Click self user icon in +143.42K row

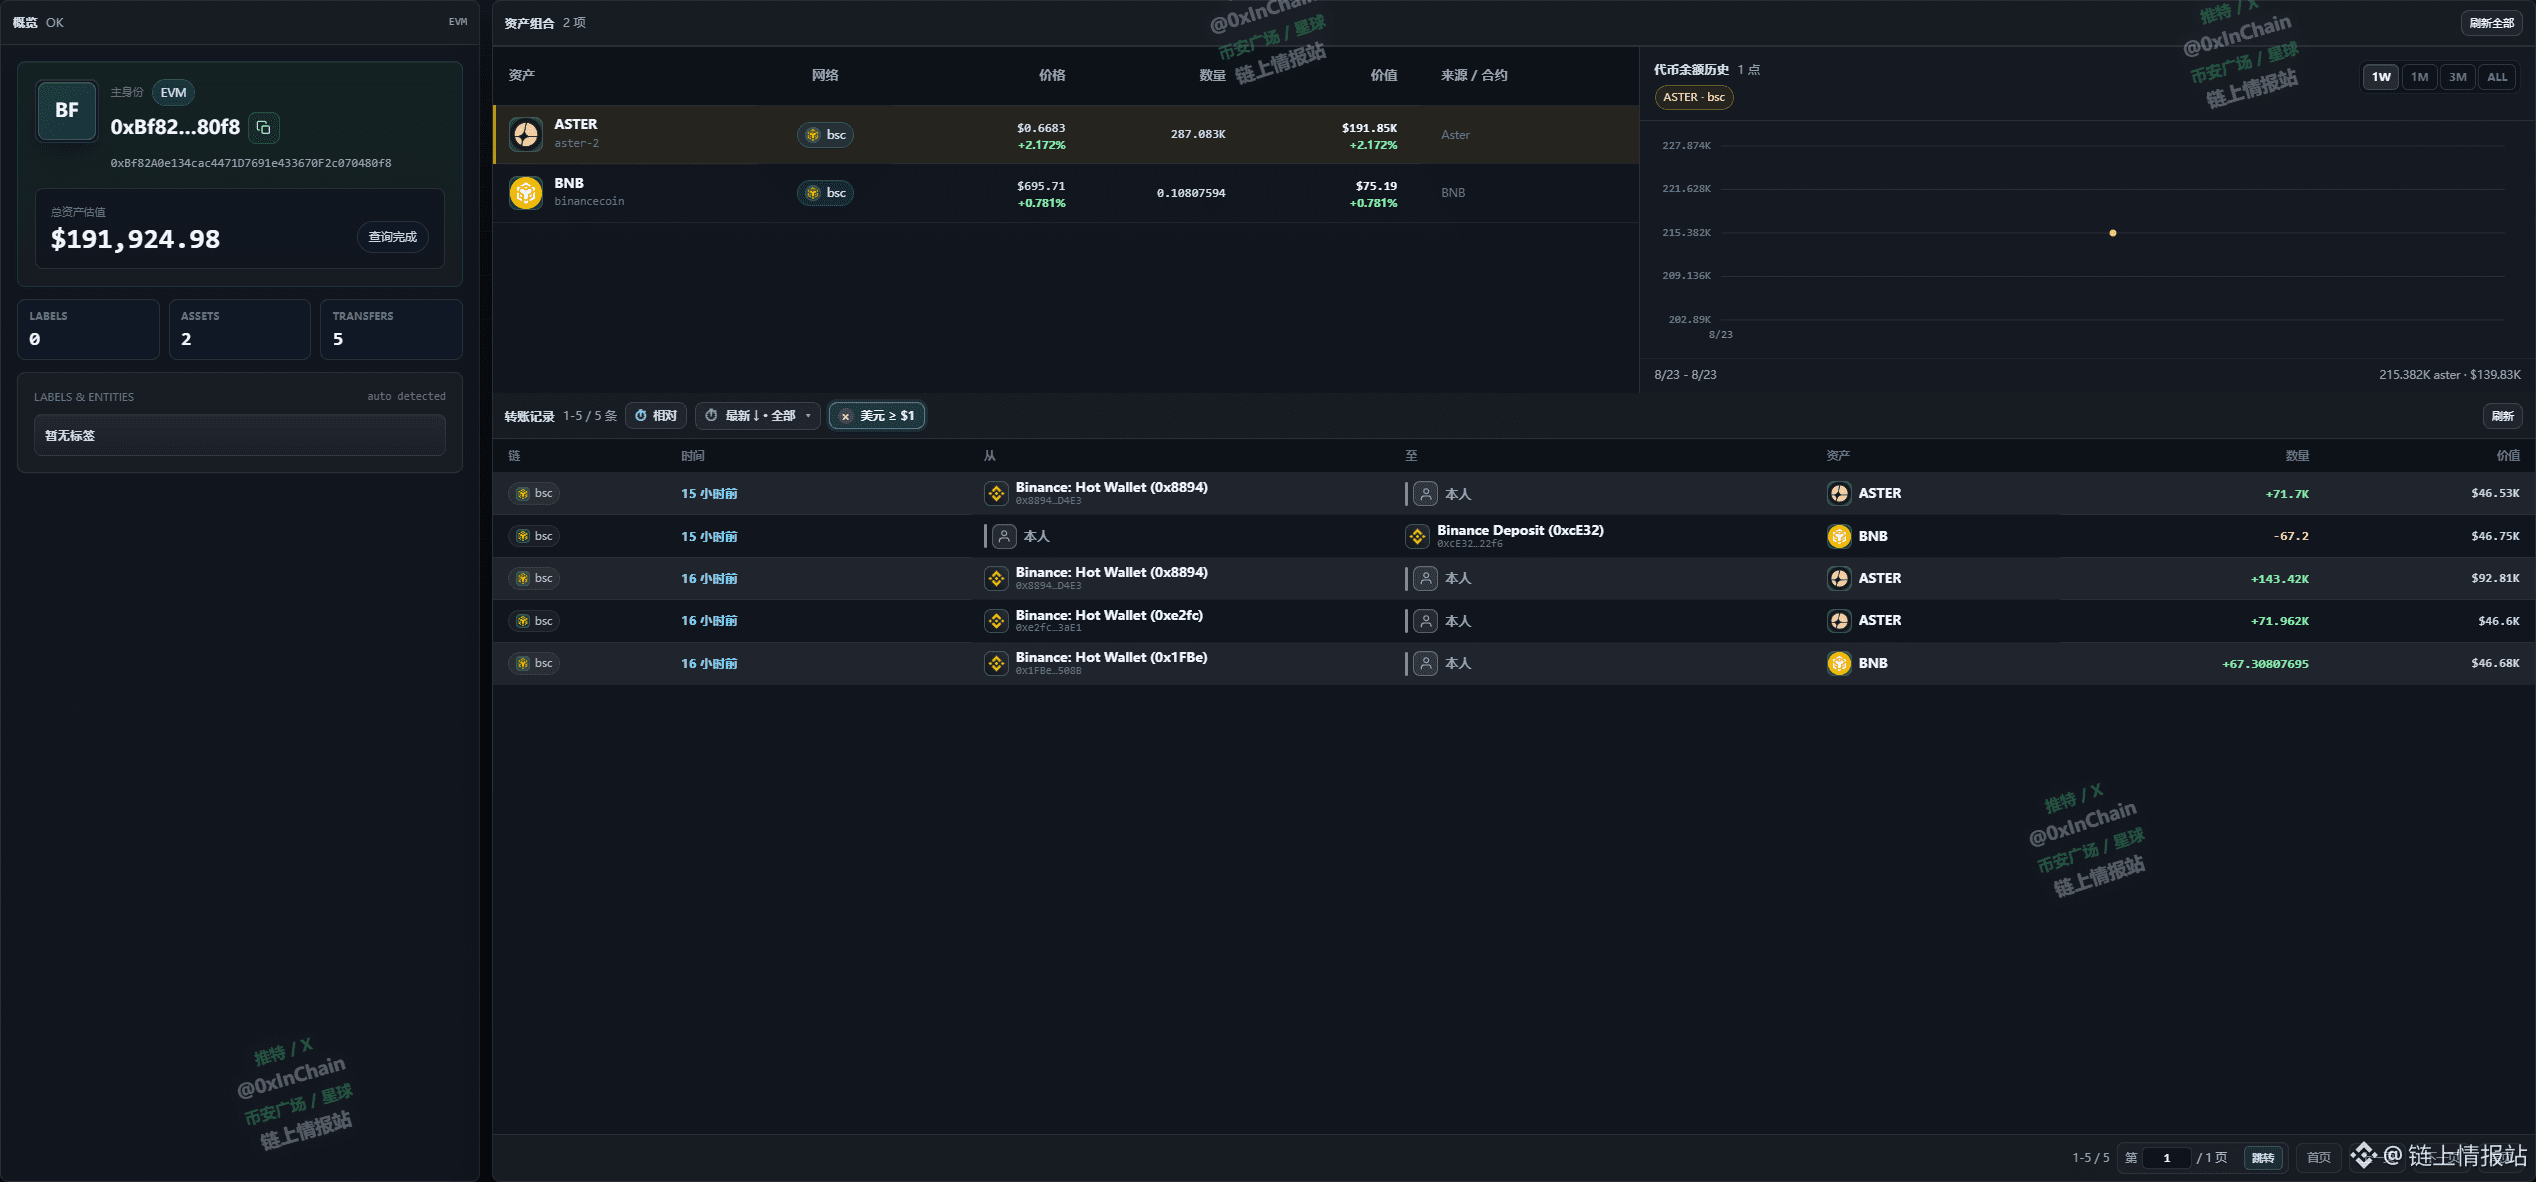point(1426,579)
